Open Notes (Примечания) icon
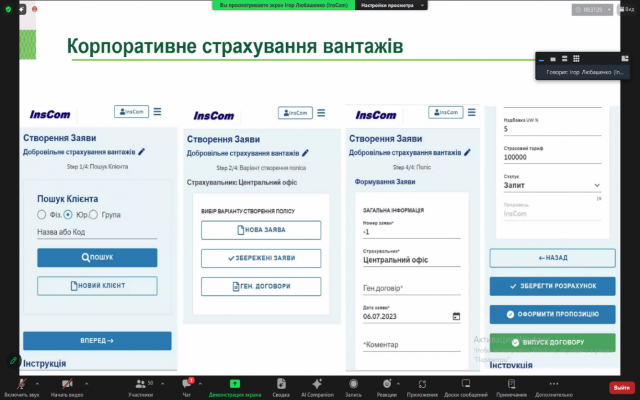Viewport: 640px width, 400px height. click(511, 384)
